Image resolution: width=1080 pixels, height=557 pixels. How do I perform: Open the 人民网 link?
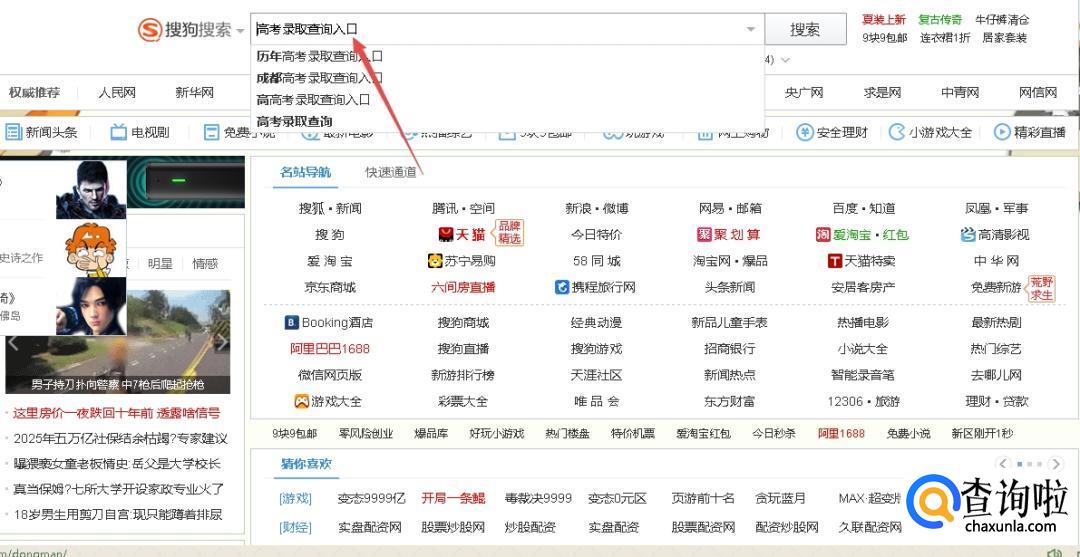pyautogui.click(x=116, y=92)
